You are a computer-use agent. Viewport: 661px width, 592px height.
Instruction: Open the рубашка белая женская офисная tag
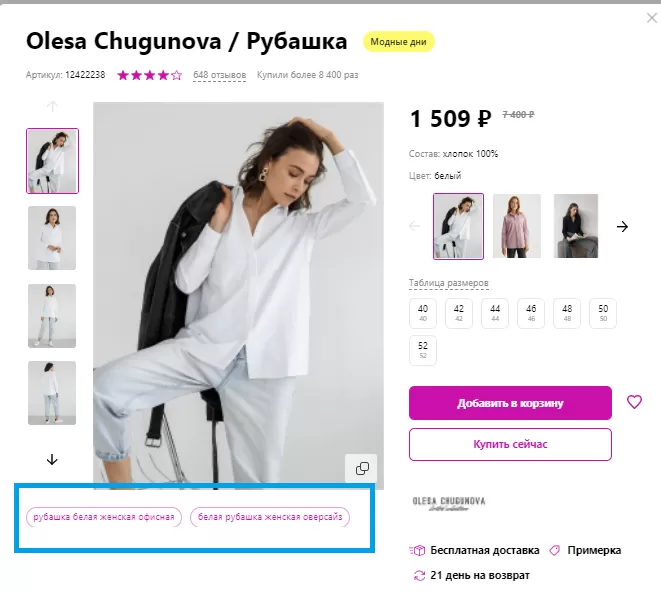(104, 517)
